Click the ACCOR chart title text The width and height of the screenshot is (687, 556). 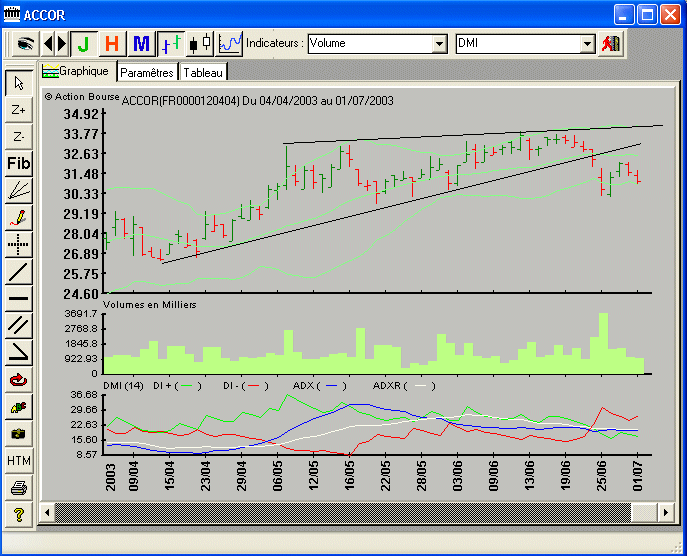257,101
